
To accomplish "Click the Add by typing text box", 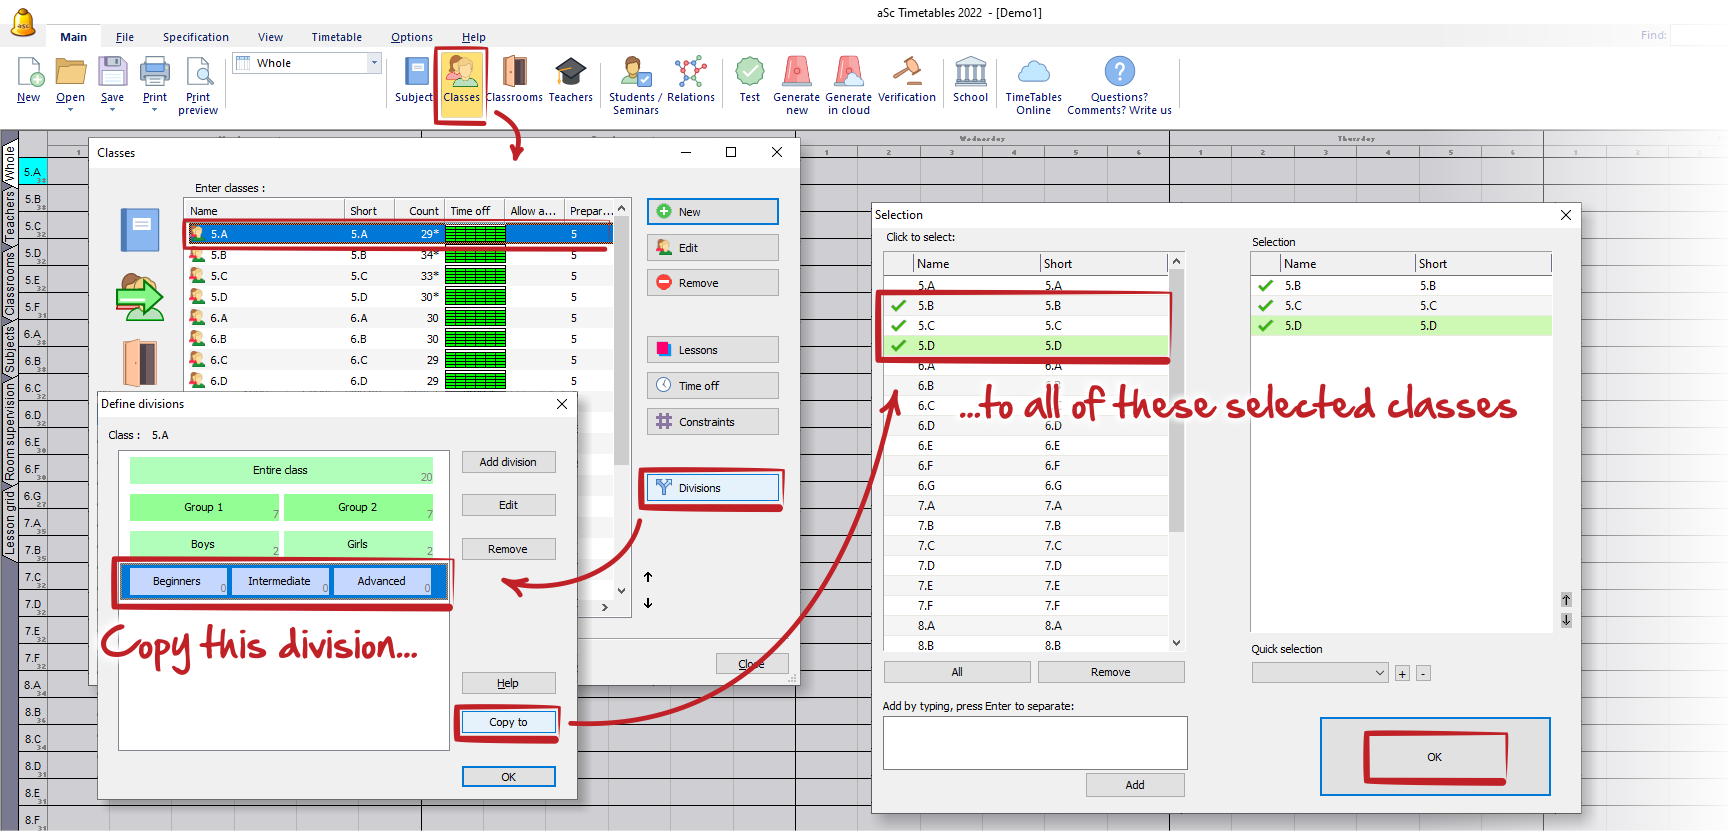I will click(x=1035, y=743).
